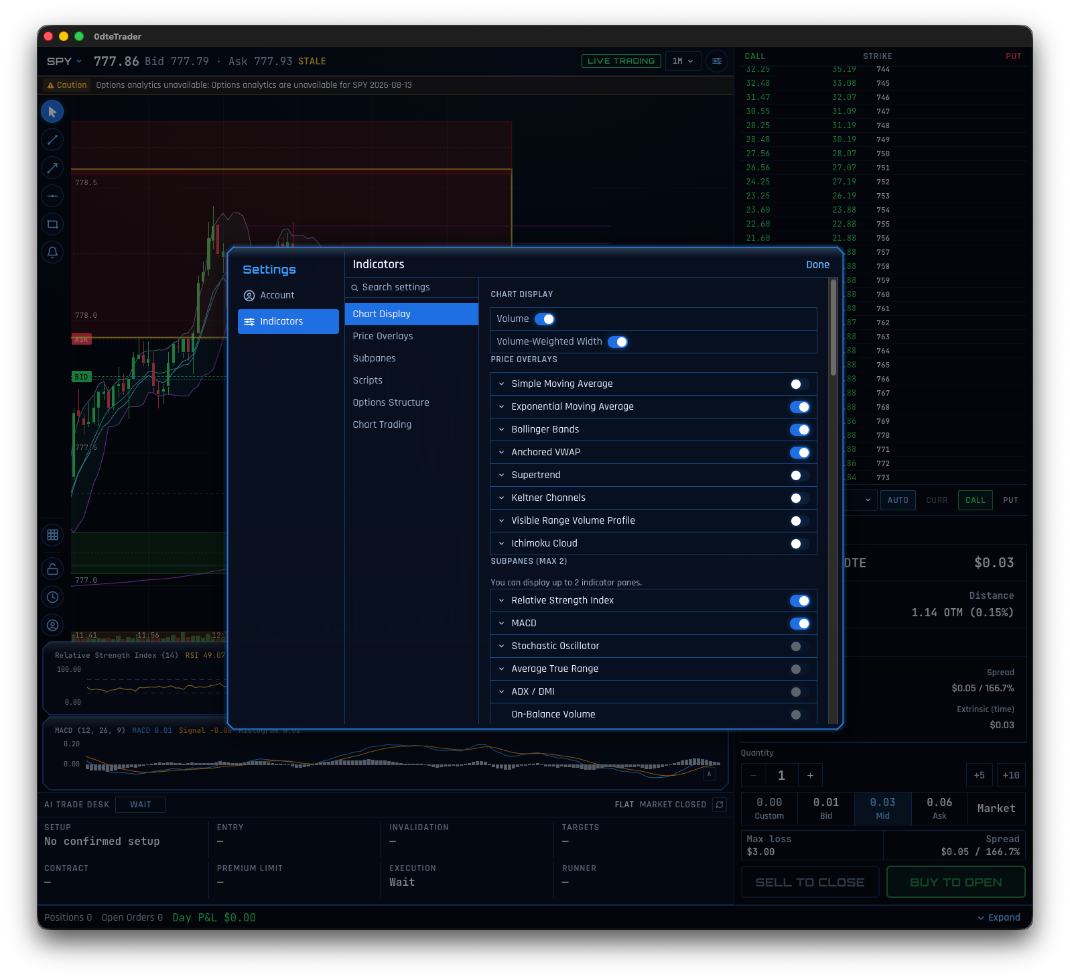The width and height of the screenshot is (1070, 979).
Task: Increase quantity with plus button
Action: point(810,776)
